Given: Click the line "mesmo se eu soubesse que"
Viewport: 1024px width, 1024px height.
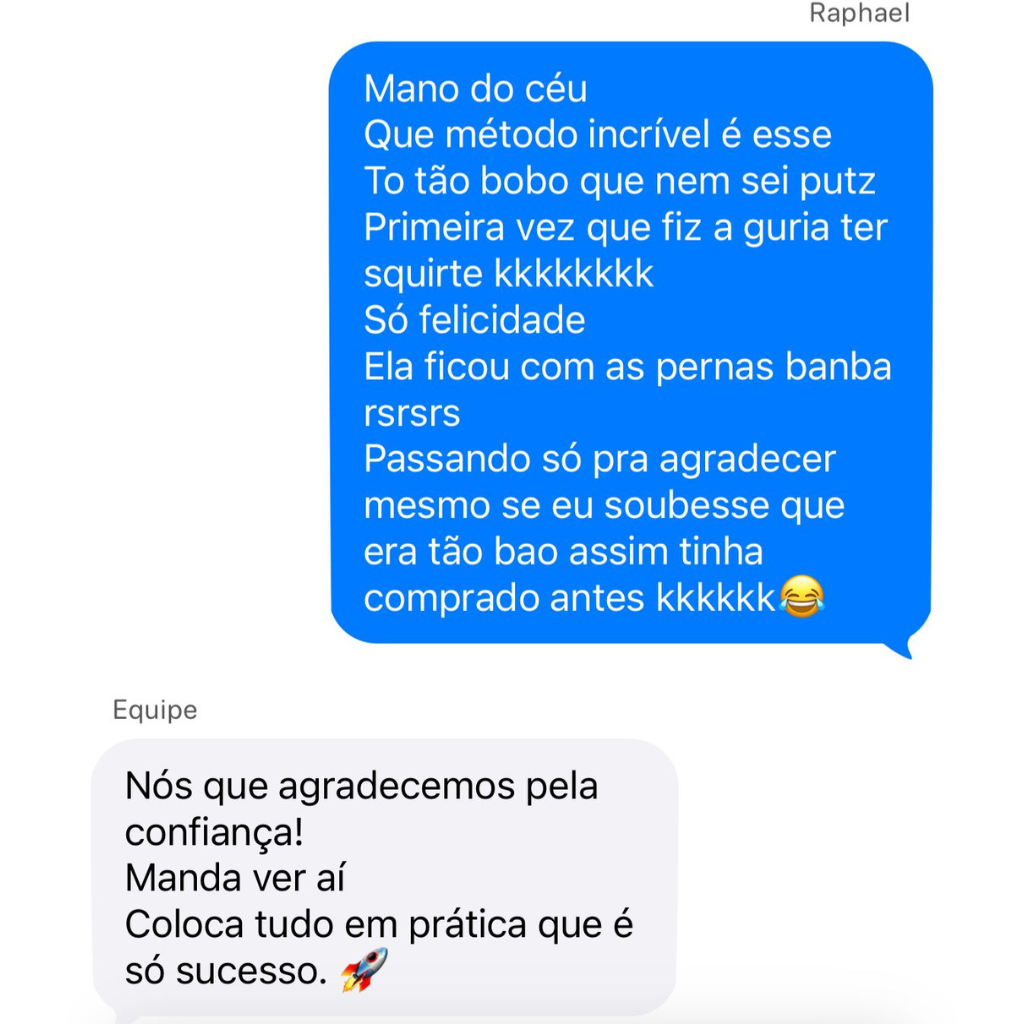Looking at the screenshot, I should 604,505.
